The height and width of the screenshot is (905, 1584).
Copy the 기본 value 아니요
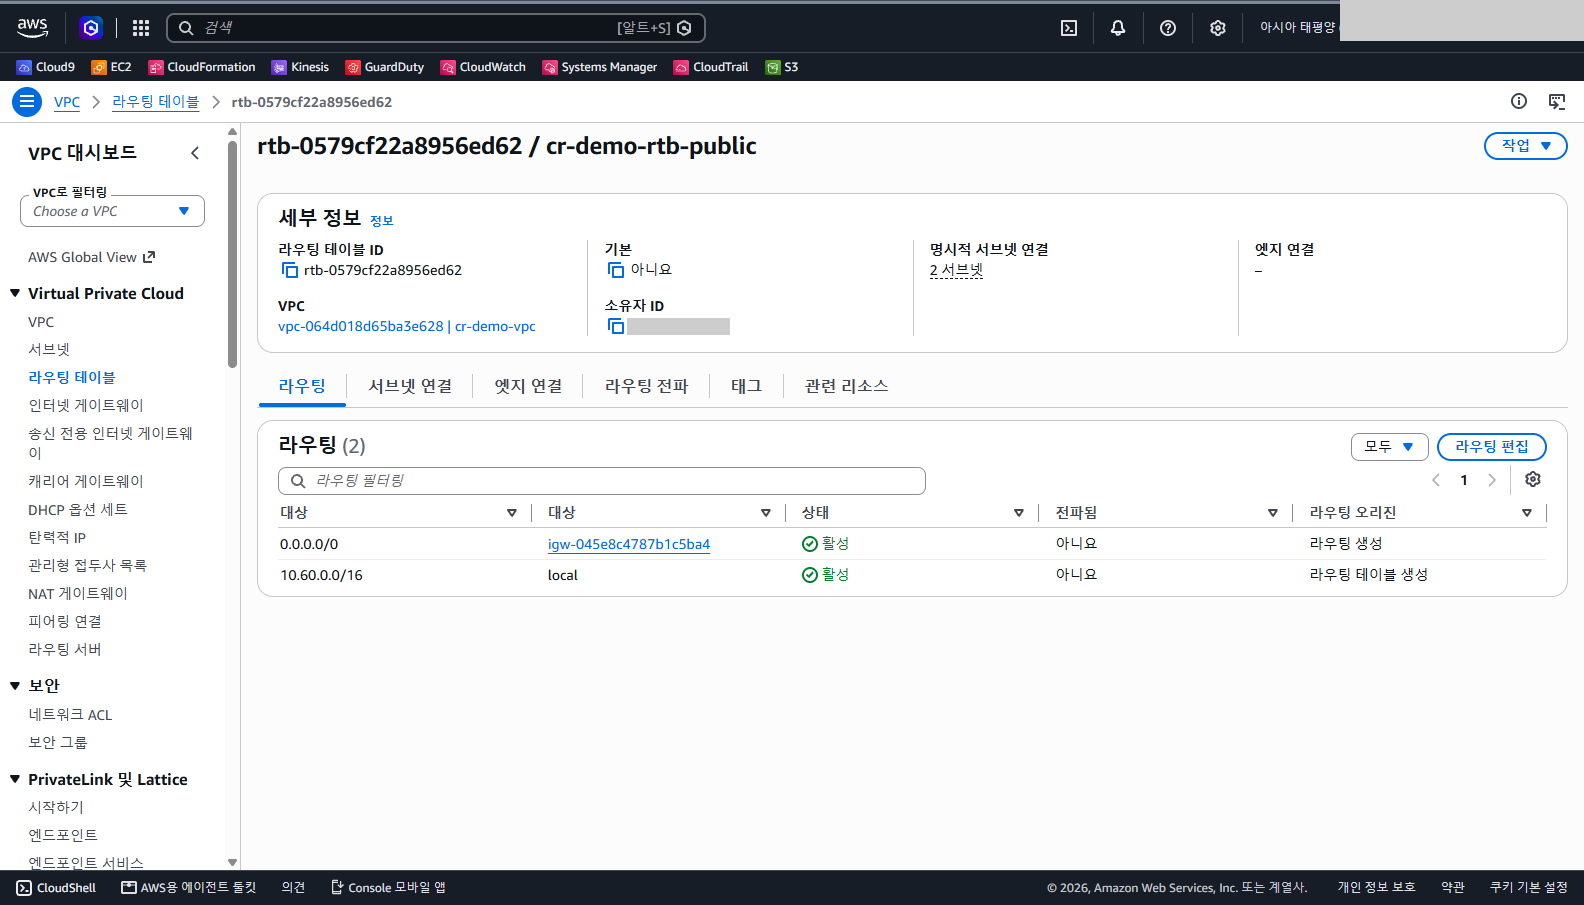pos(616,270)
